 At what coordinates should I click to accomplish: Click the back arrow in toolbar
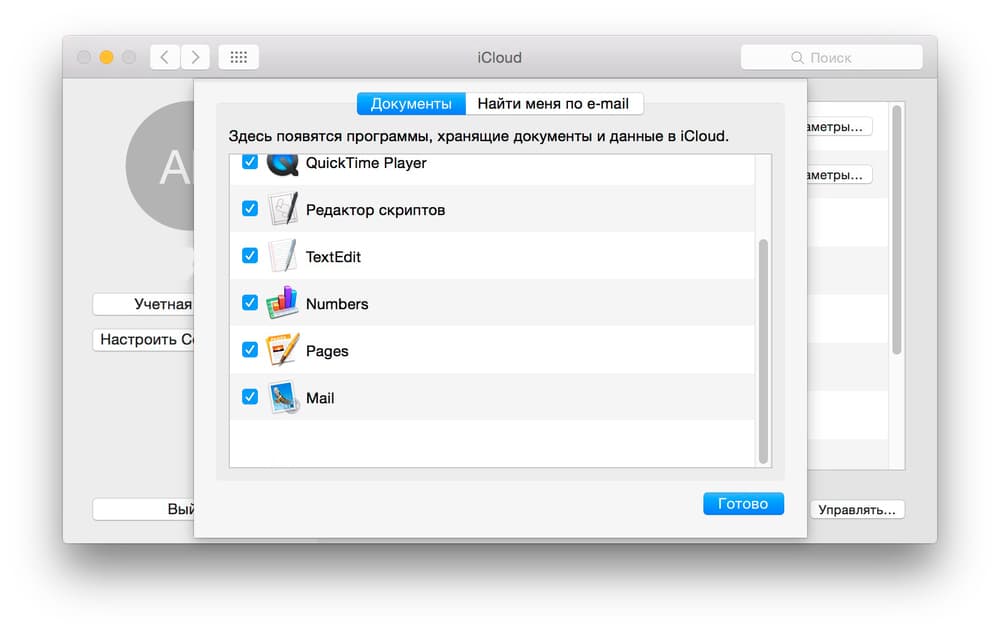pyautogui.click(x=165, y=57)
